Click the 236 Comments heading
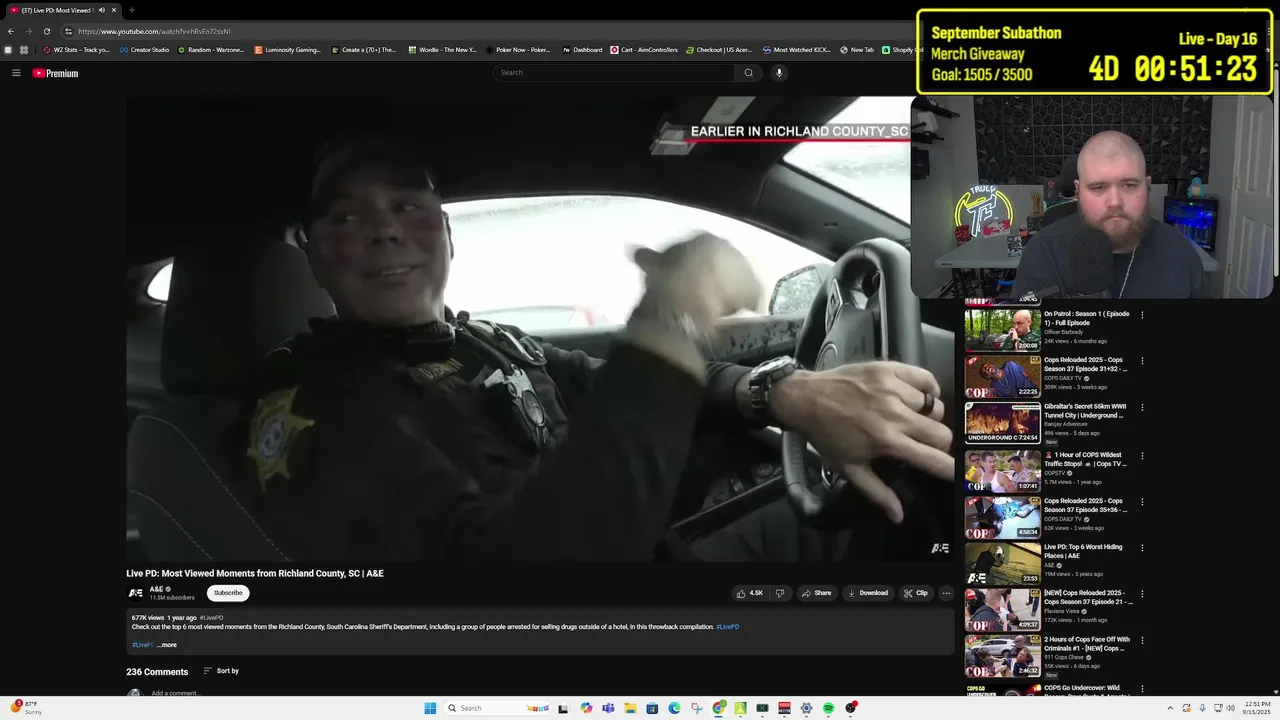Screen dimensions: 1280x720 tap(157, 672)
